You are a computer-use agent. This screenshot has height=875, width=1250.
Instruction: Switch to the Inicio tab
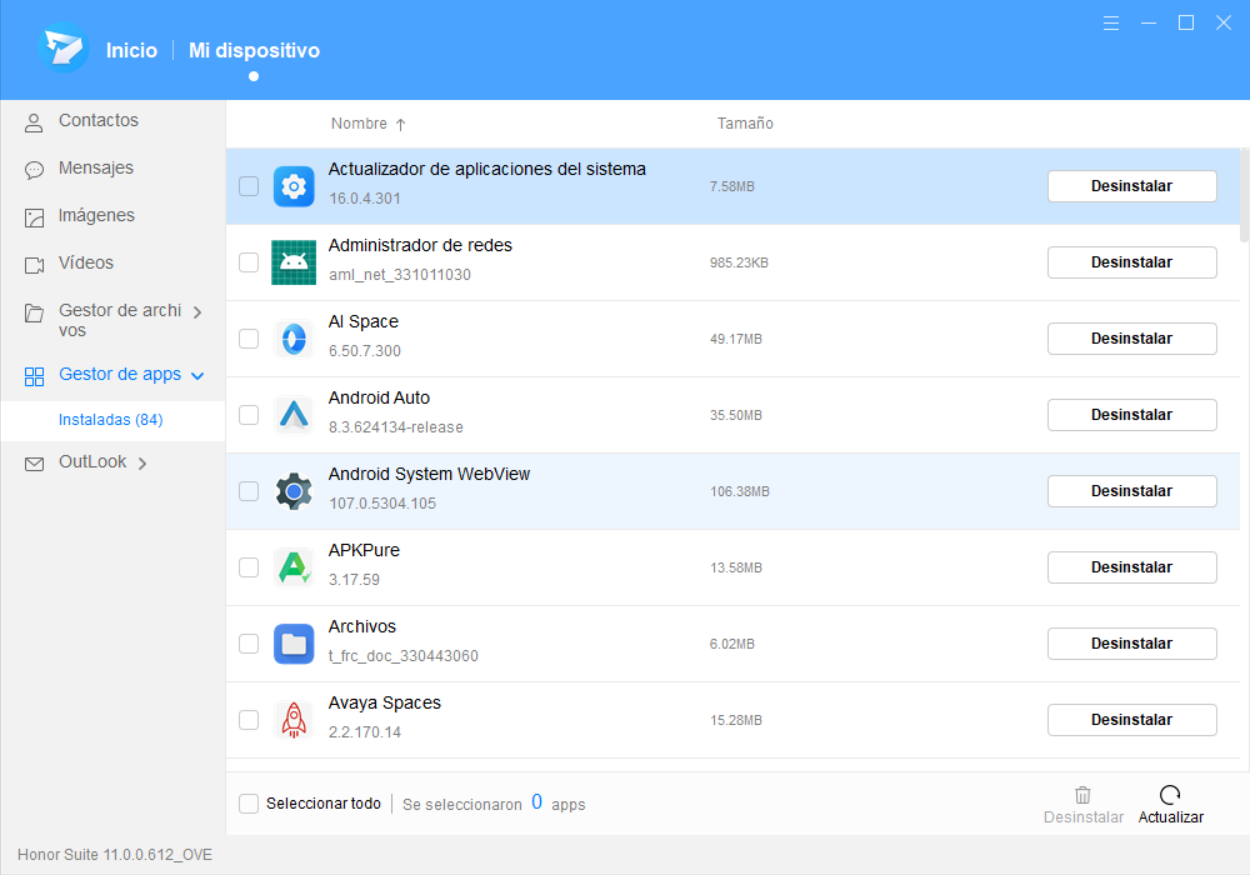132,50
